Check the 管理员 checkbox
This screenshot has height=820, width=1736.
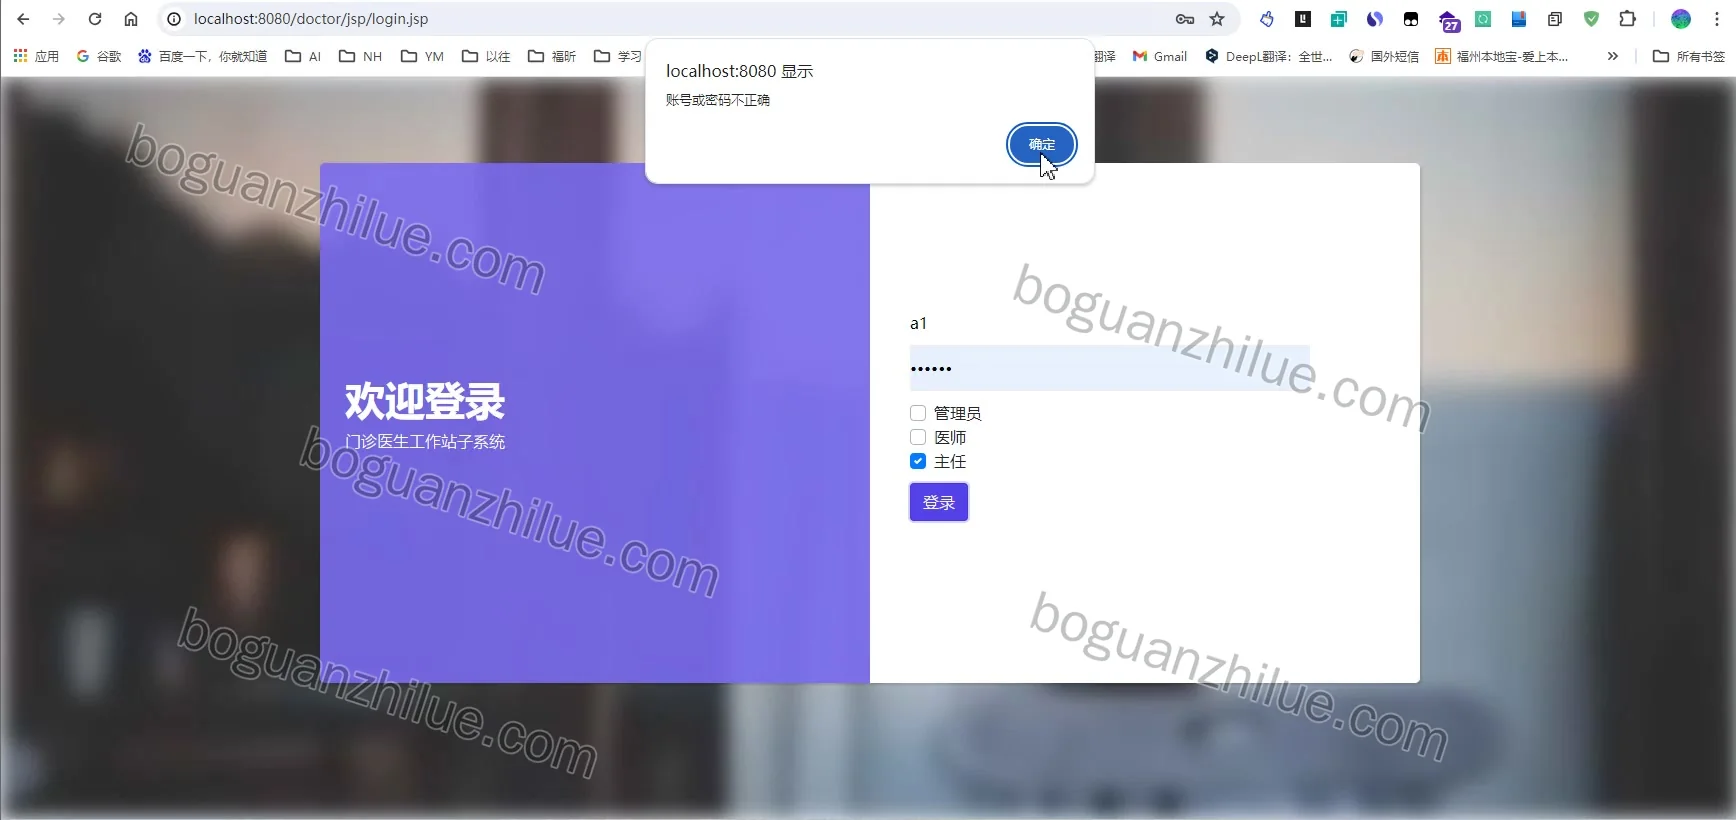pyautogui.click(x=918, y=413)
